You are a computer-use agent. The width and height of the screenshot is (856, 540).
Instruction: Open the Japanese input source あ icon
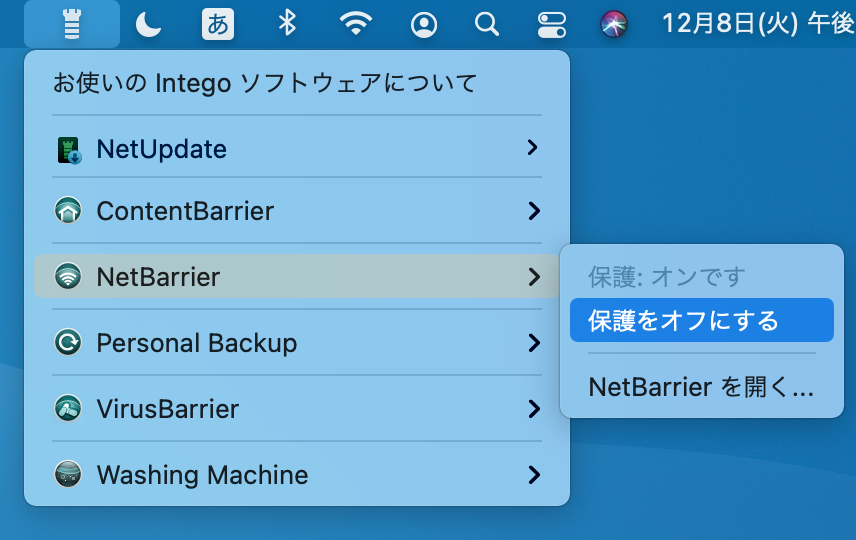[x=218, y=25]
